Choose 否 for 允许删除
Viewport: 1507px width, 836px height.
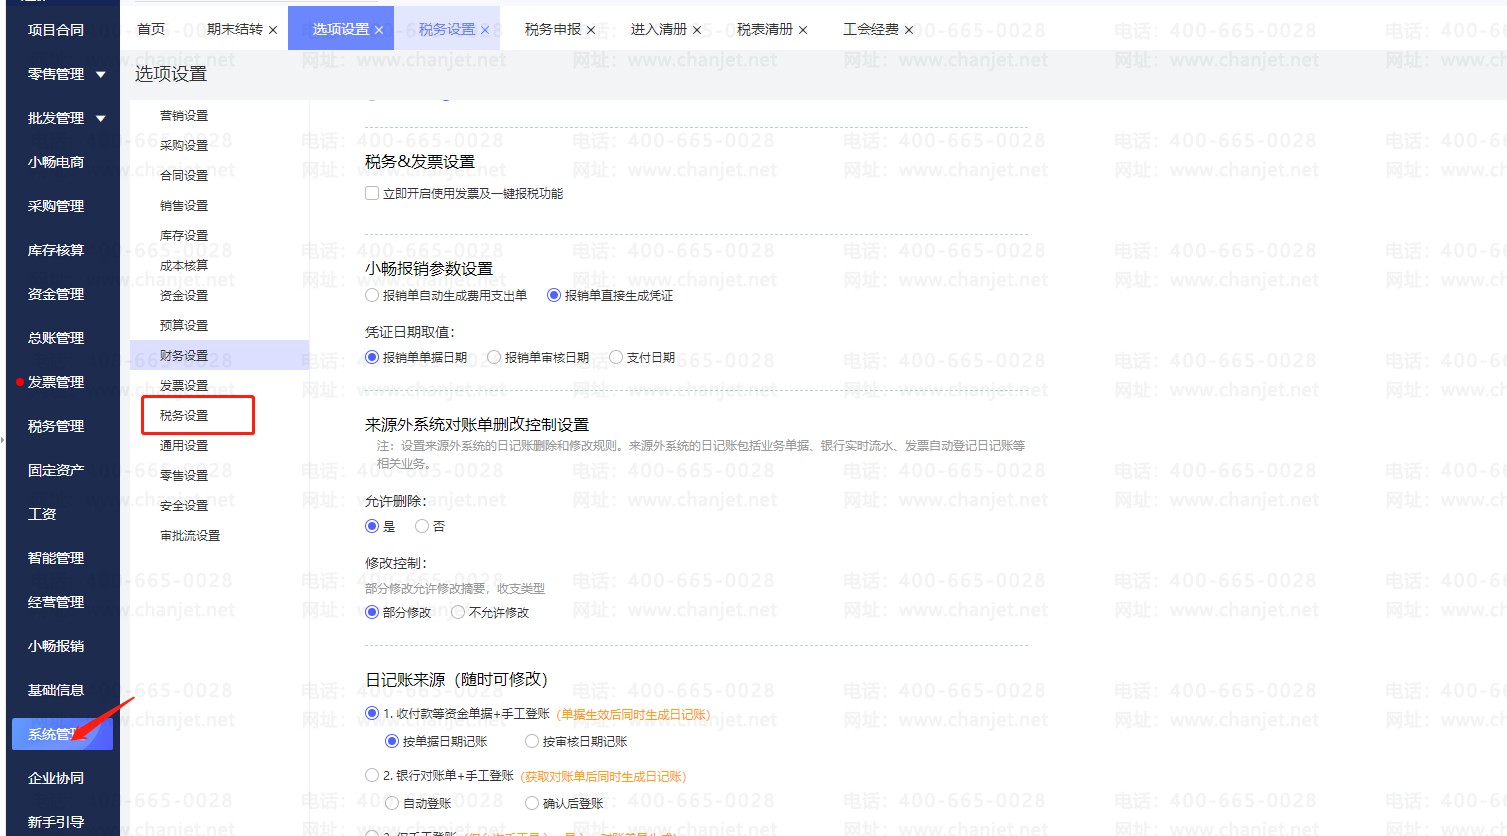click(x=422, y=526)
